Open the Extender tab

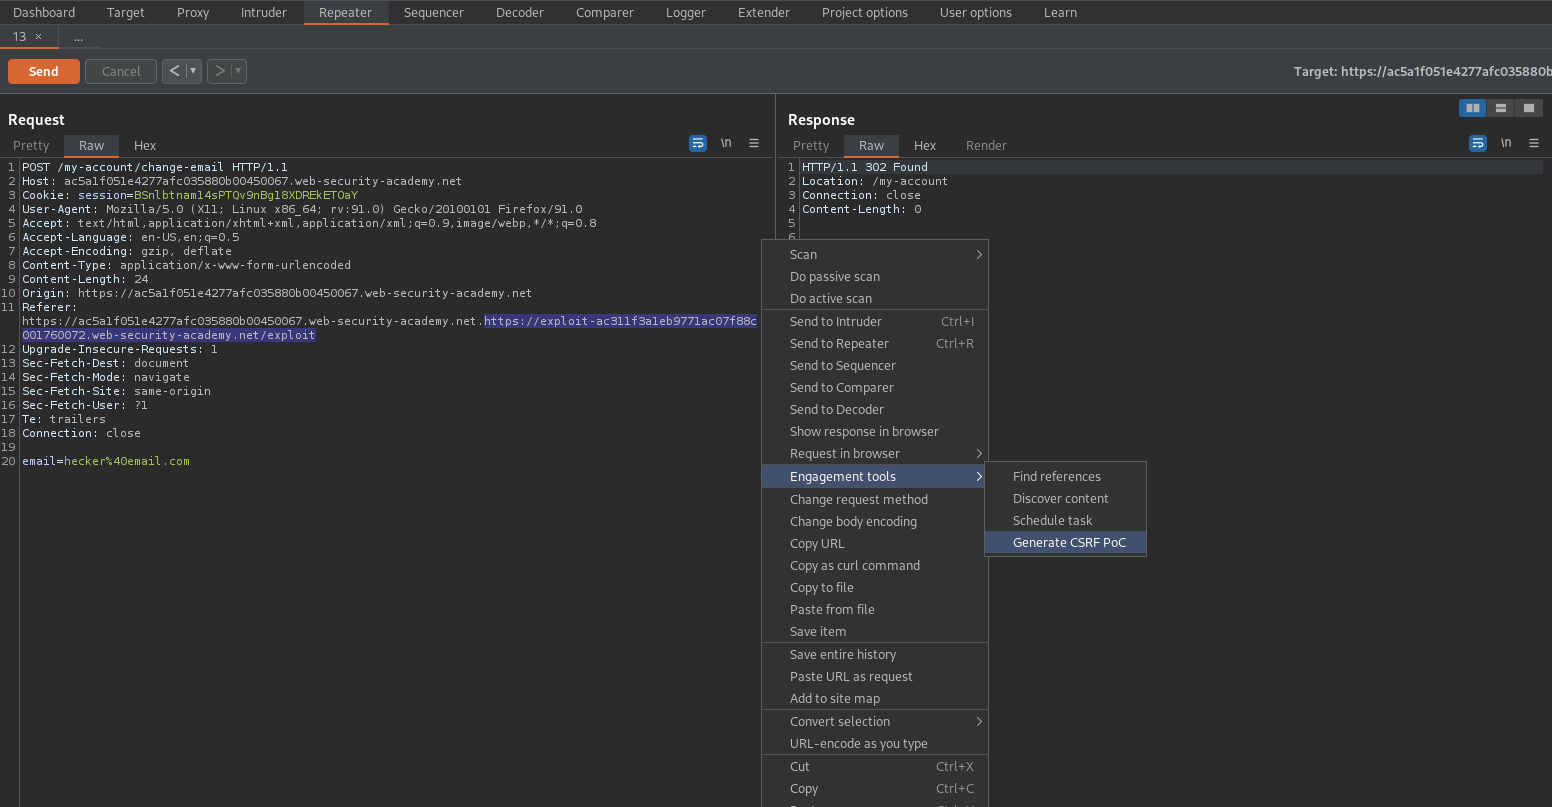pos(764,12)
